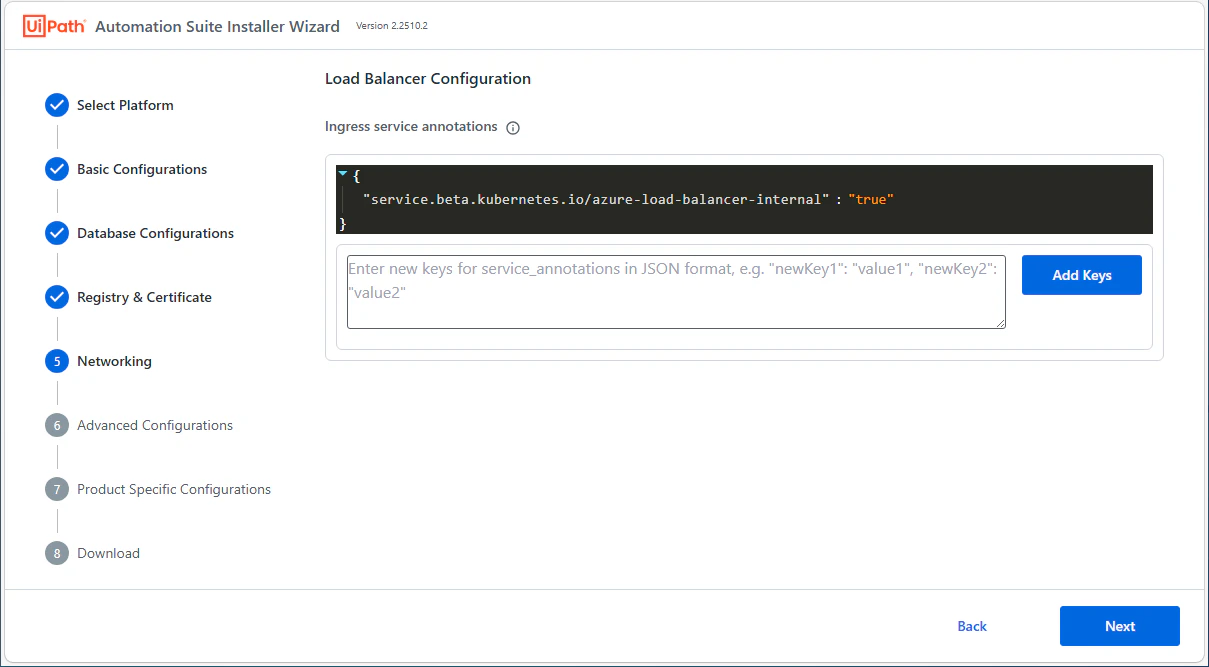The image size is (1209, 667).
Task: Click the azure-load-balancer-internal key in JSON
Action: (x=597, y=199)
